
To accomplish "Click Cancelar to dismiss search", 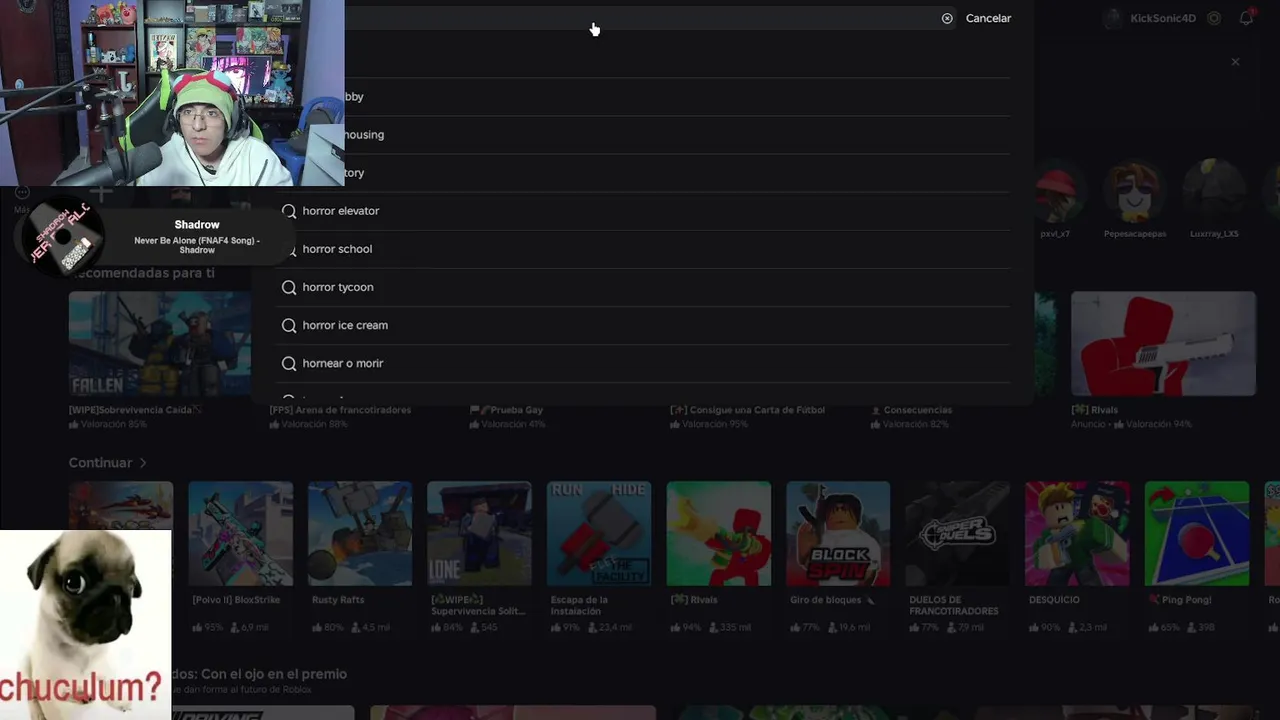I will pos(988,18).
